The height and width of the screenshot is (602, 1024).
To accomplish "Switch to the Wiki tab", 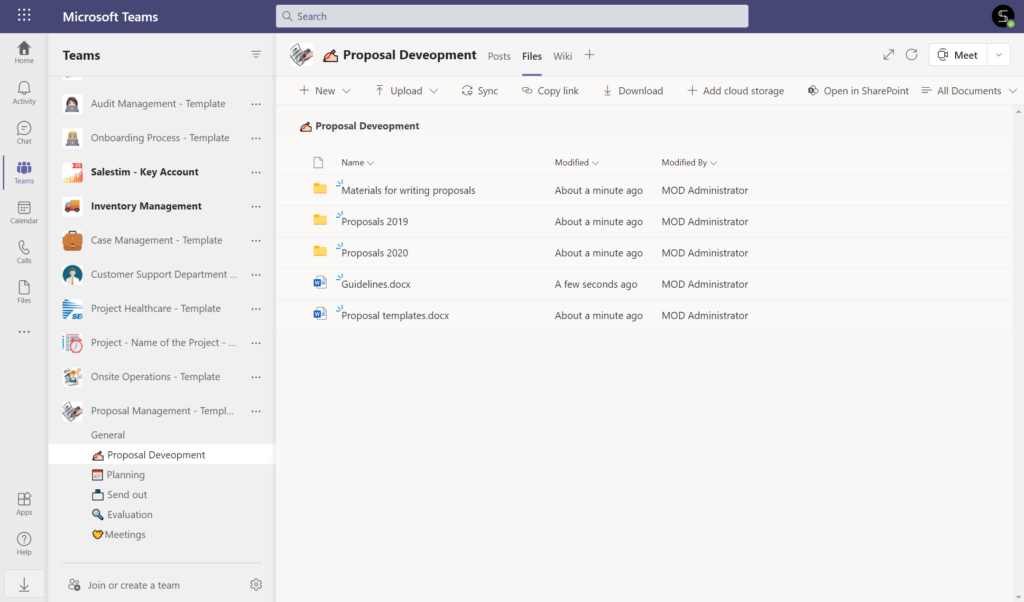I will (x=562, y=56).
